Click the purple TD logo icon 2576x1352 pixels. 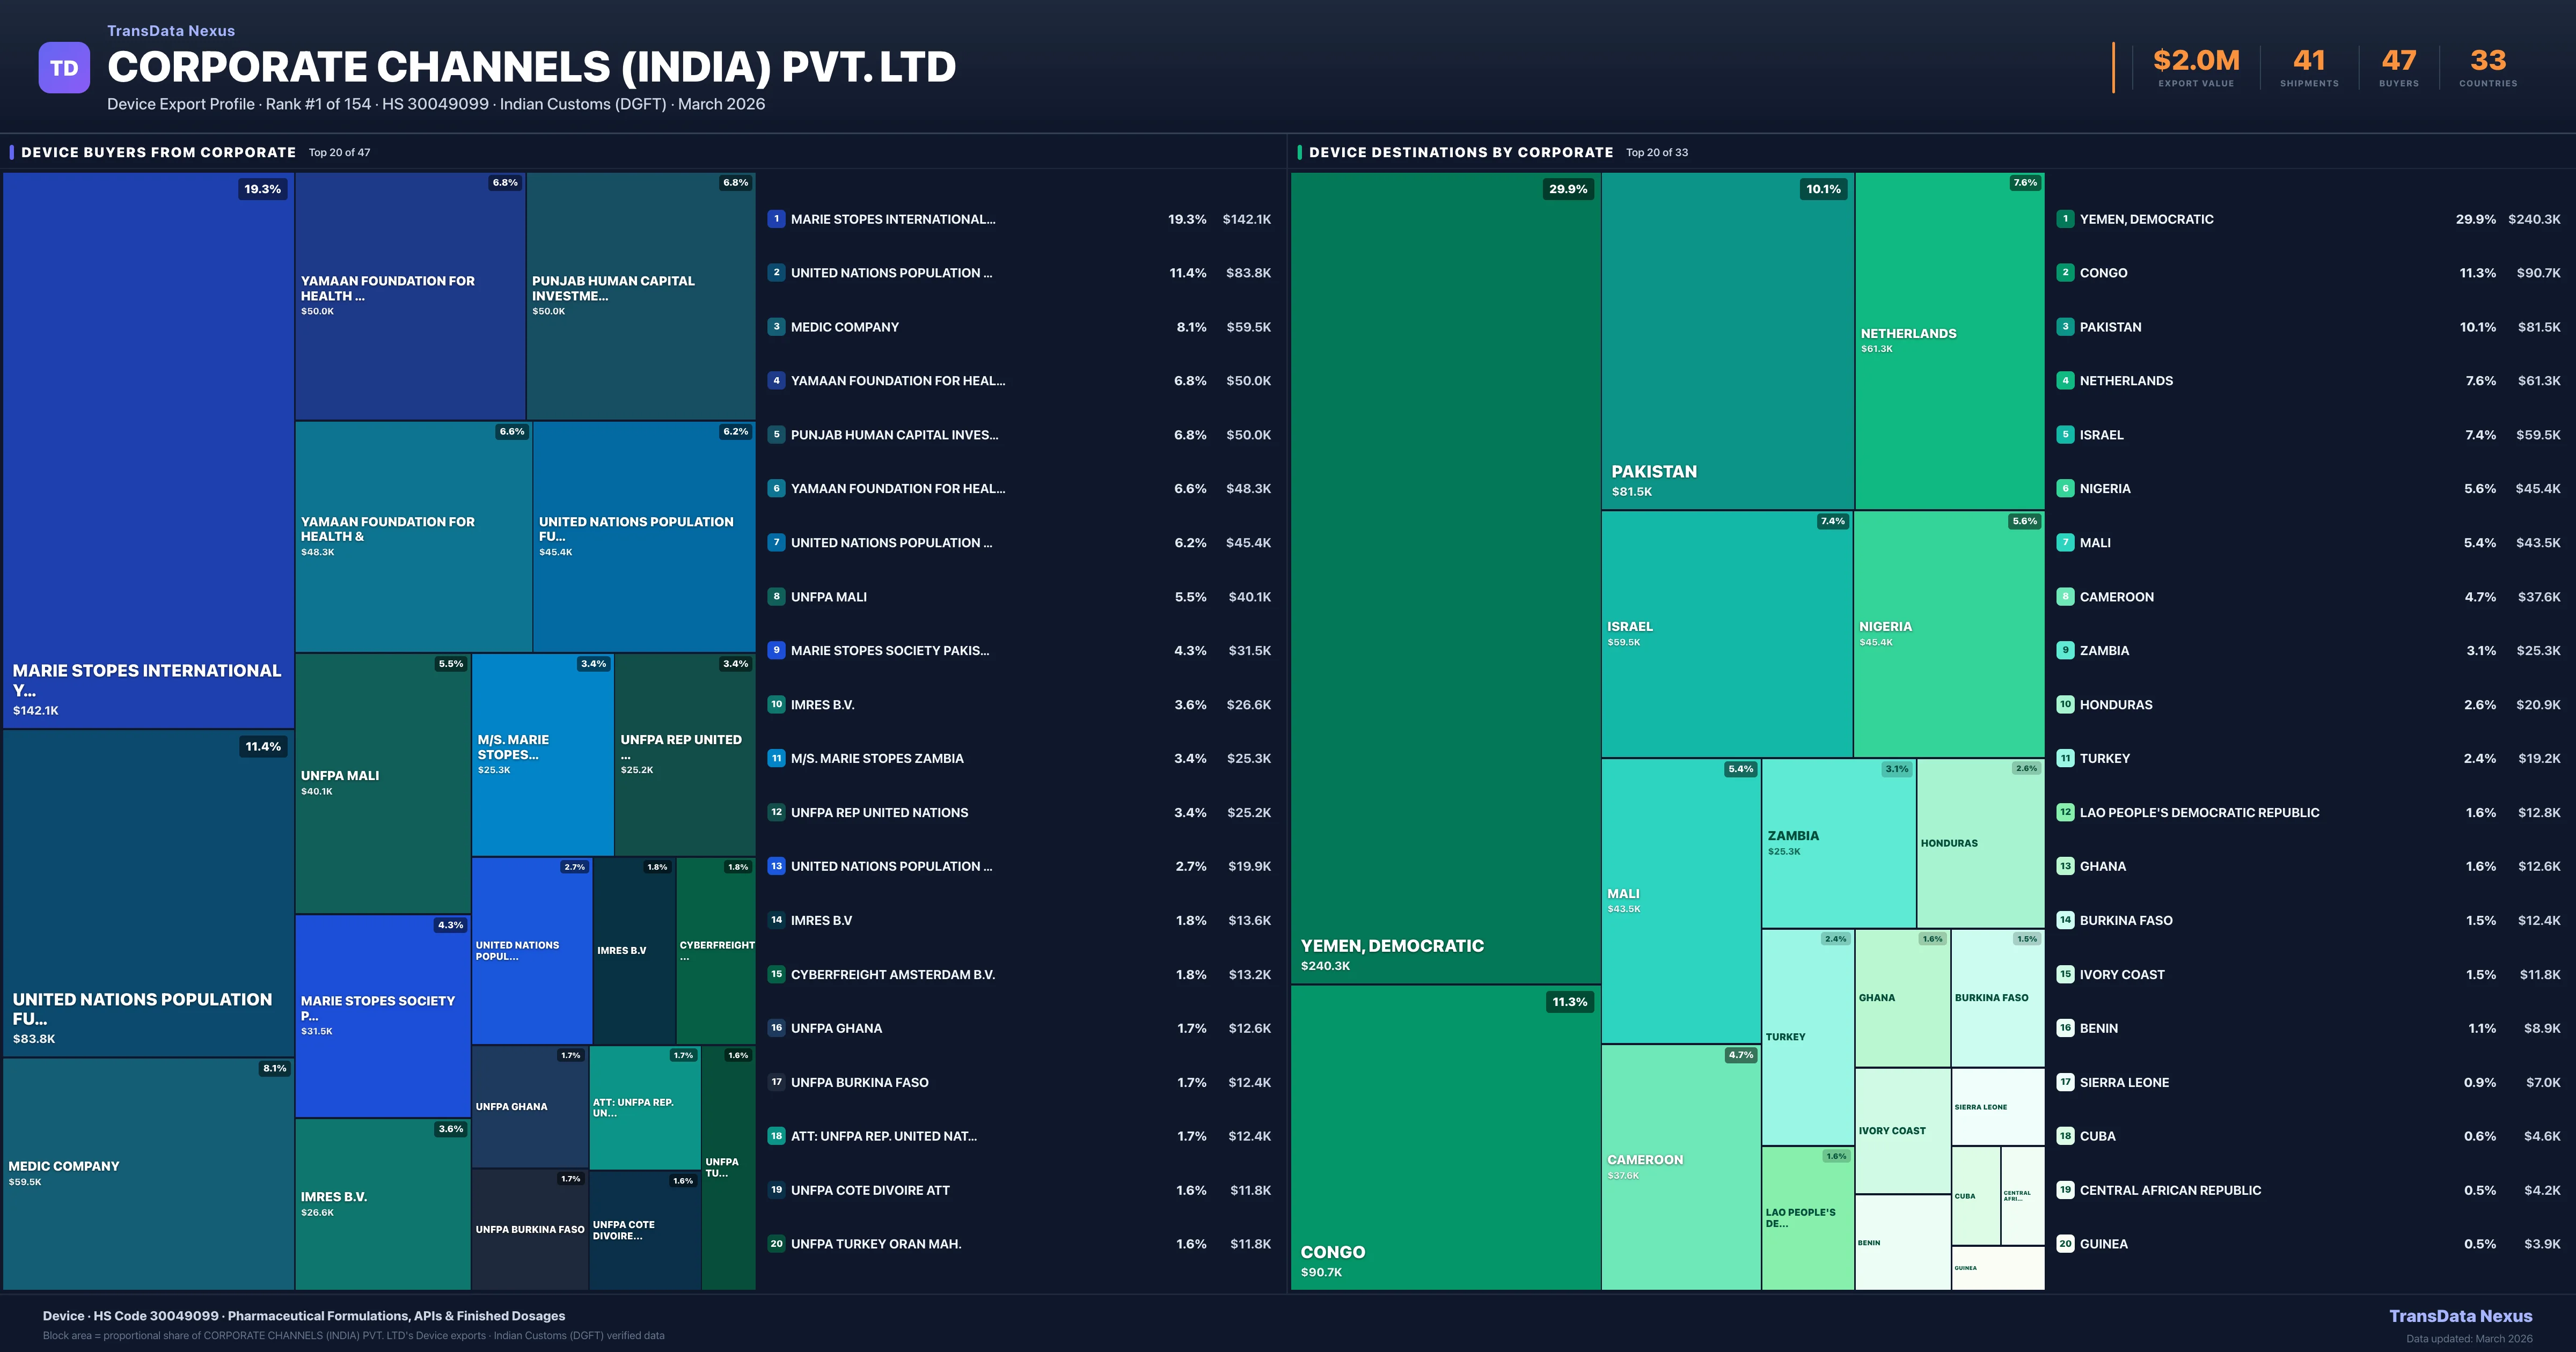click(x=64, y=68)
